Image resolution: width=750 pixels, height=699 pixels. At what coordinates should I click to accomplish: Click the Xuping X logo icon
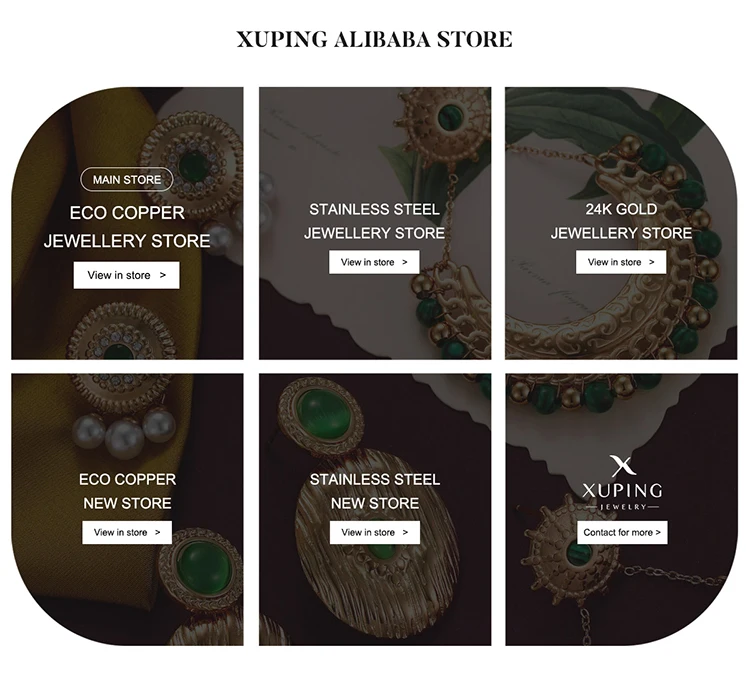(x=622, y=465)
